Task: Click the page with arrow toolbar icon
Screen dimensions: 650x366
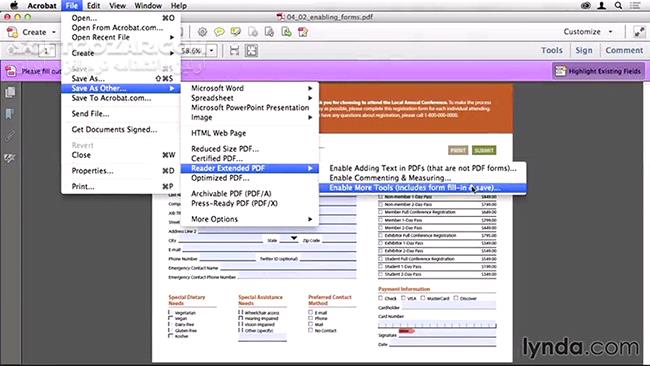Action: [269, 32]
